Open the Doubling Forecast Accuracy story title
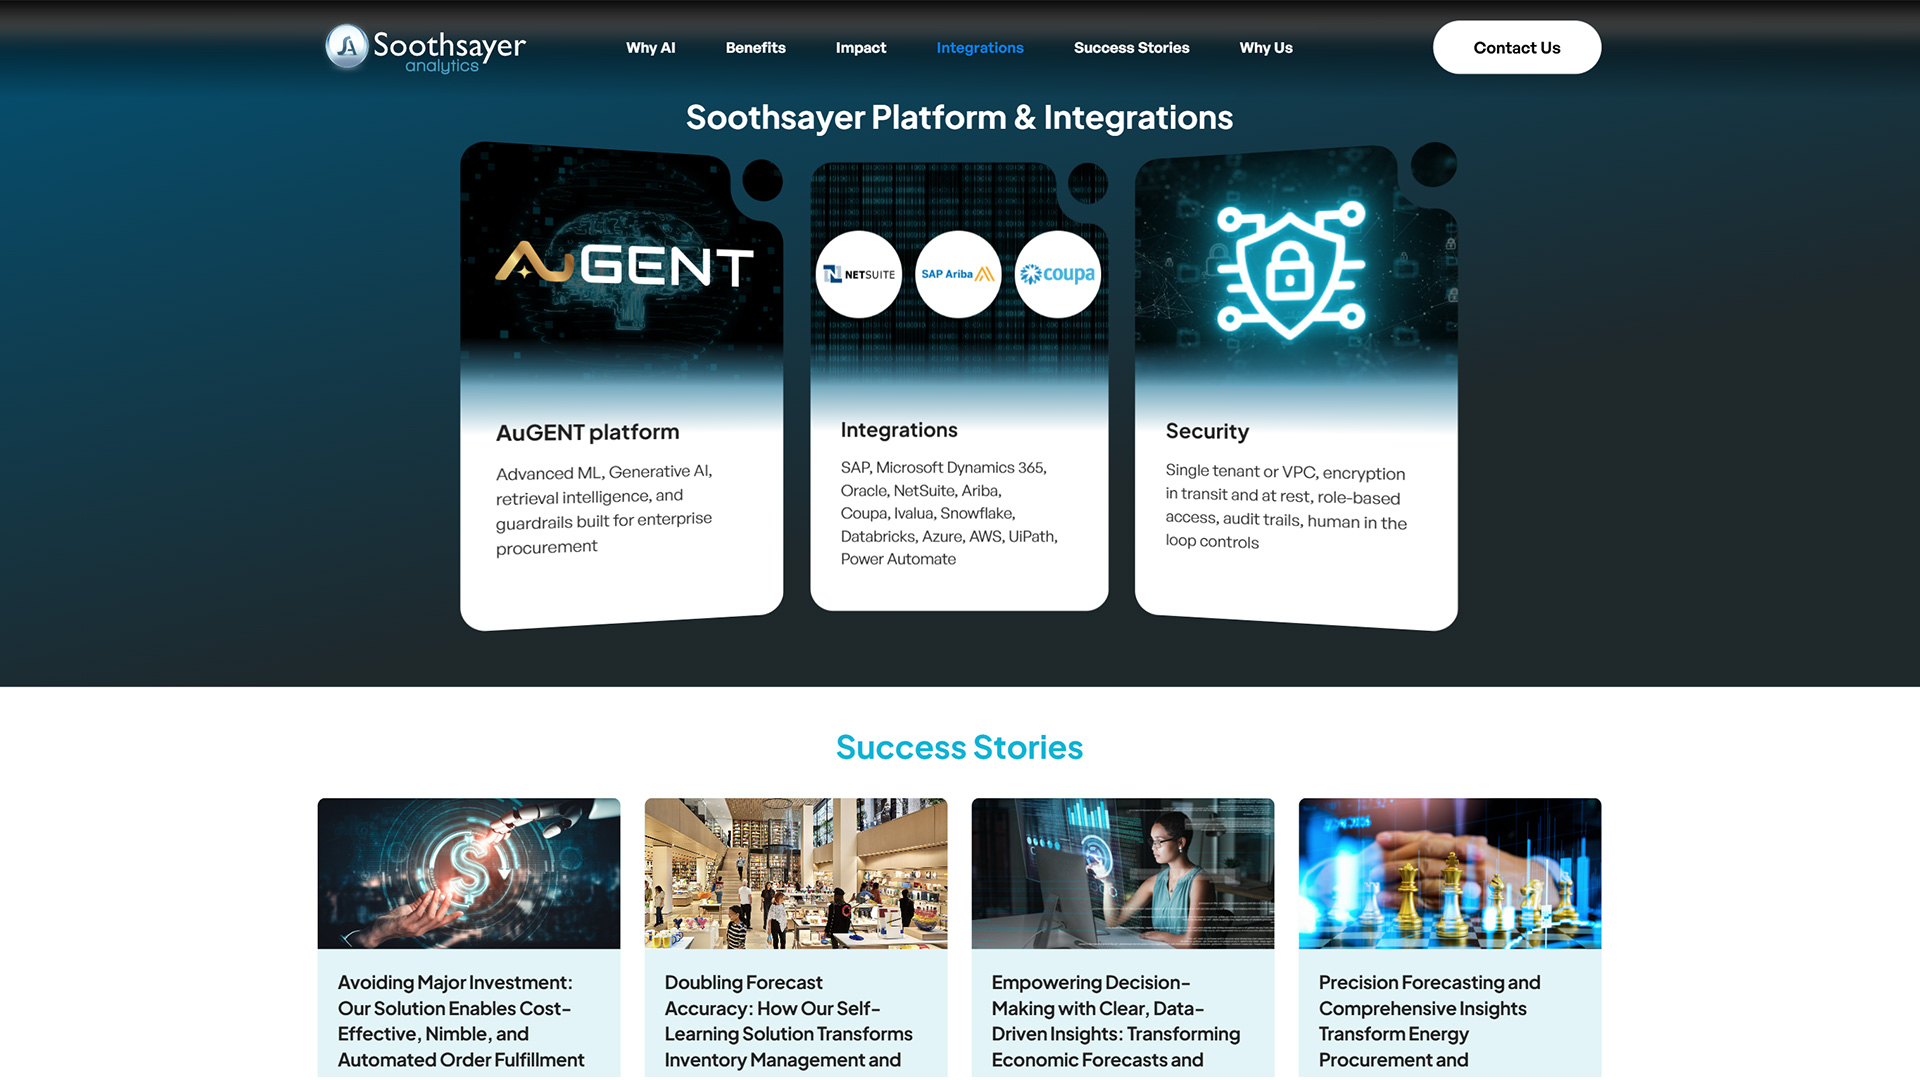 [x=788, y=1020]
